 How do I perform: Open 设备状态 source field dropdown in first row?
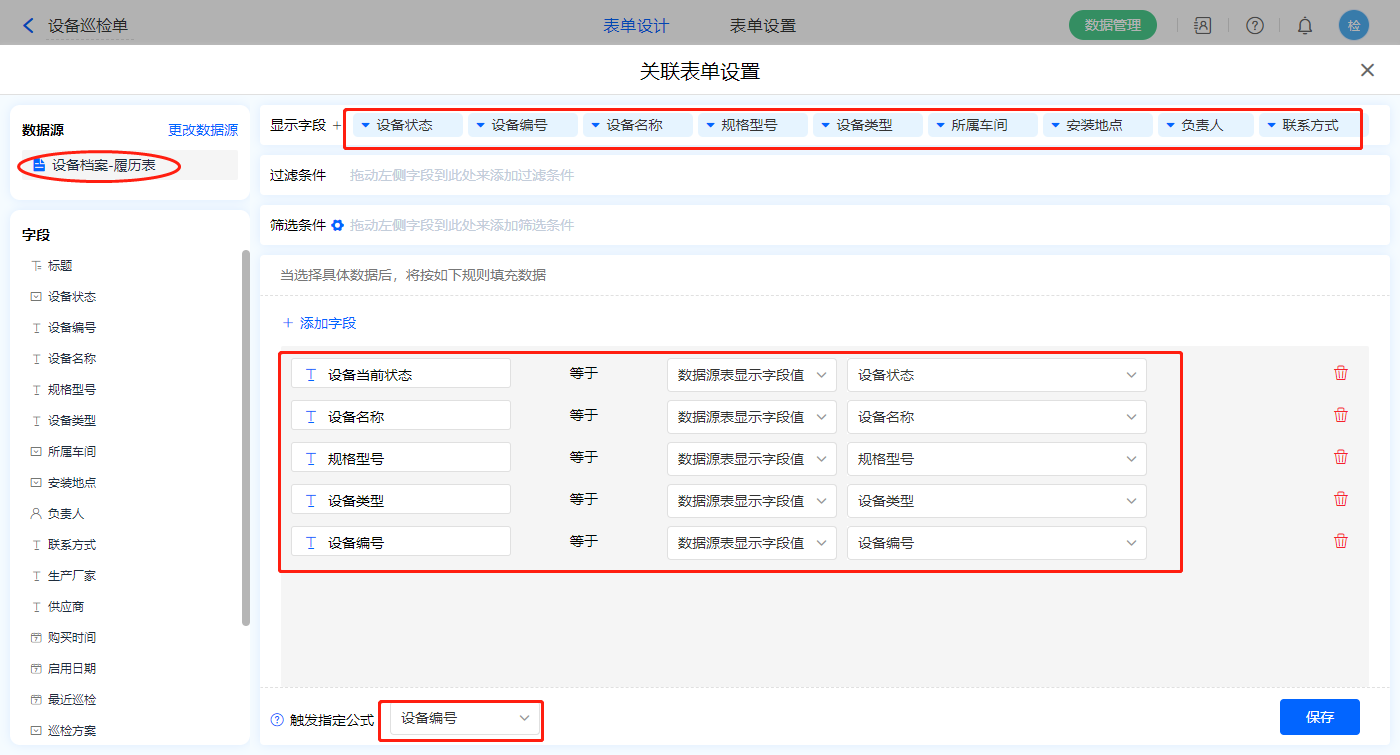tap(996, 375)
